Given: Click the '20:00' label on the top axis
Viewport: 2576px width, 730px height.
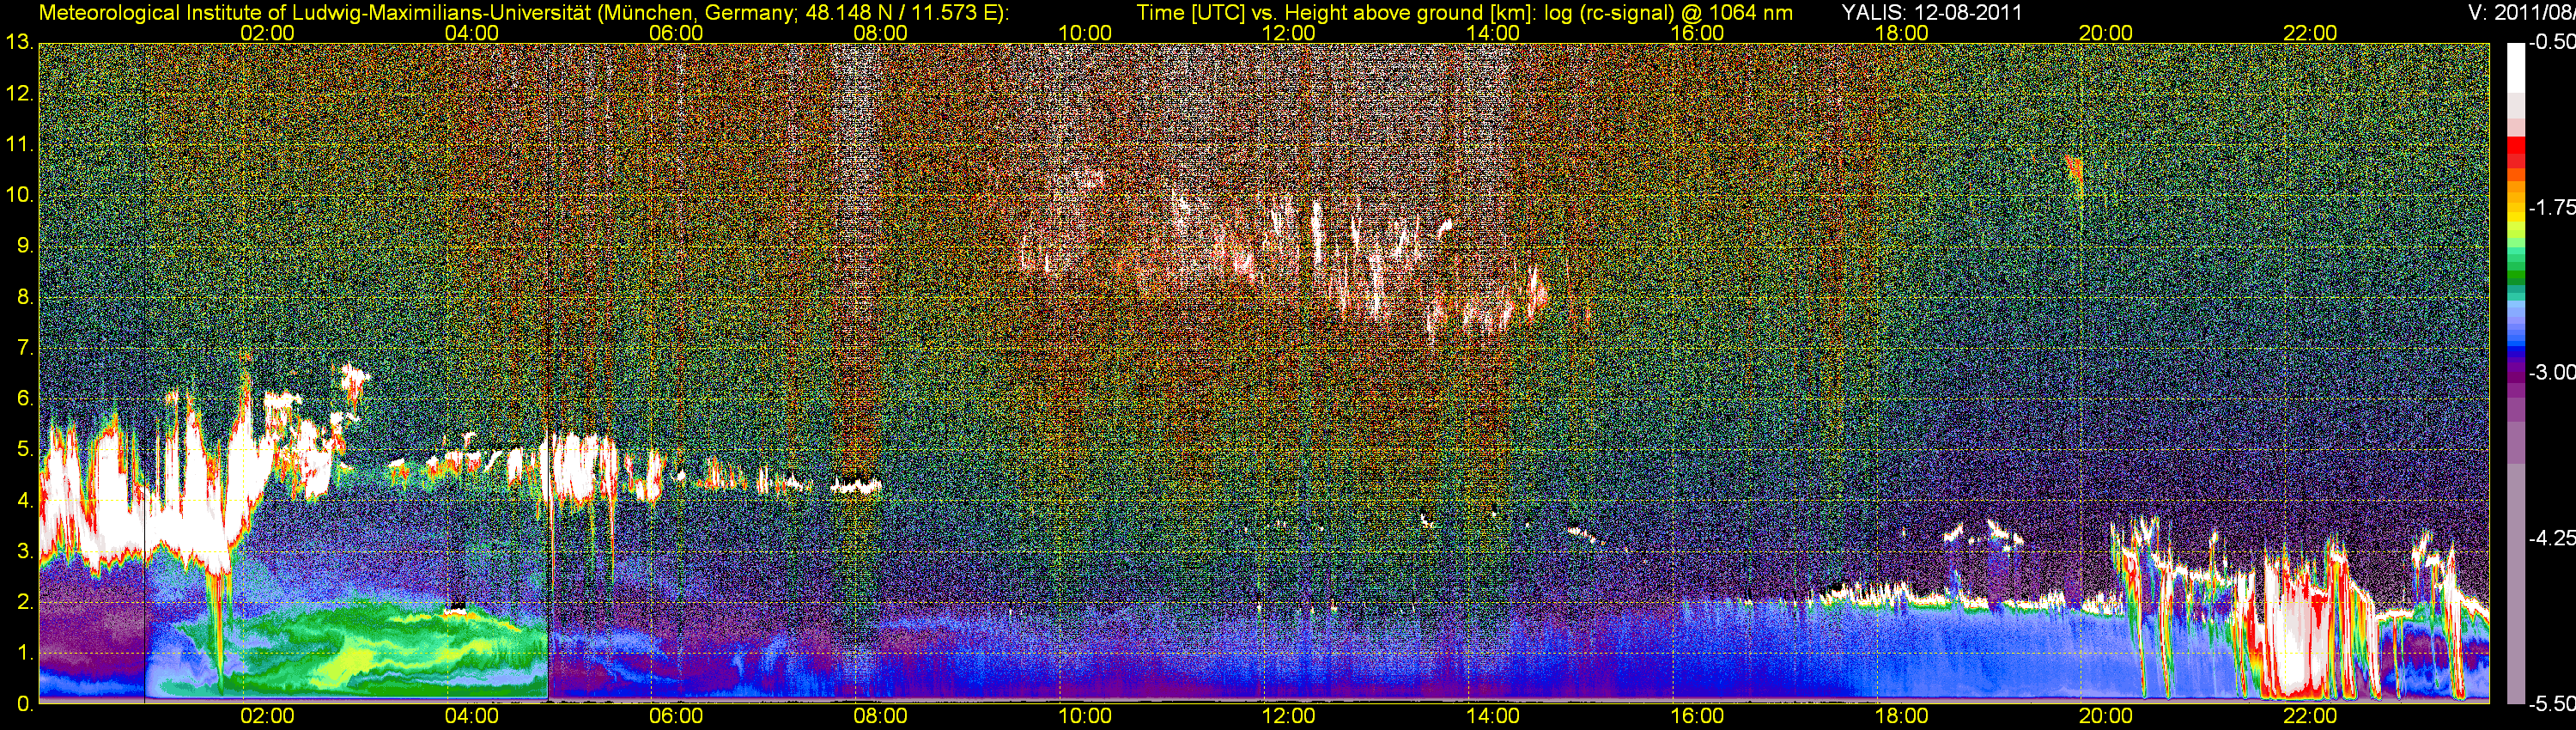Looking at the screenshot, I should pyautogui.click(x=2106, y=33).
